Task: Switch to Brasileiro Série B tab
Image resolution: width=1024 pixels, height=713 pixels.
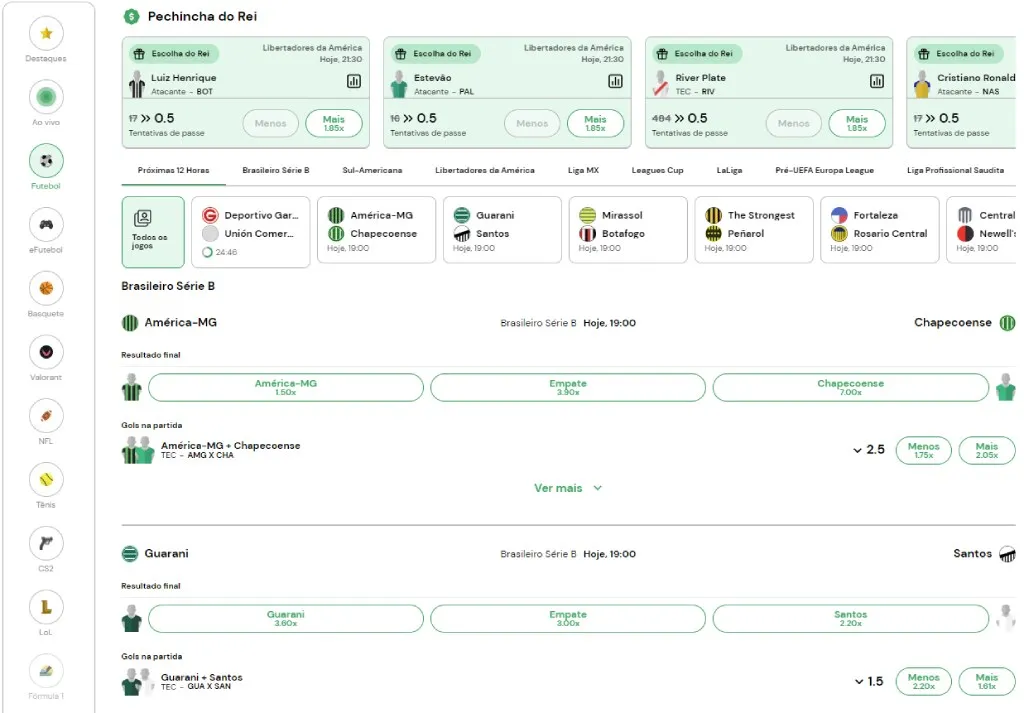Action: click(x=276, y=170)
